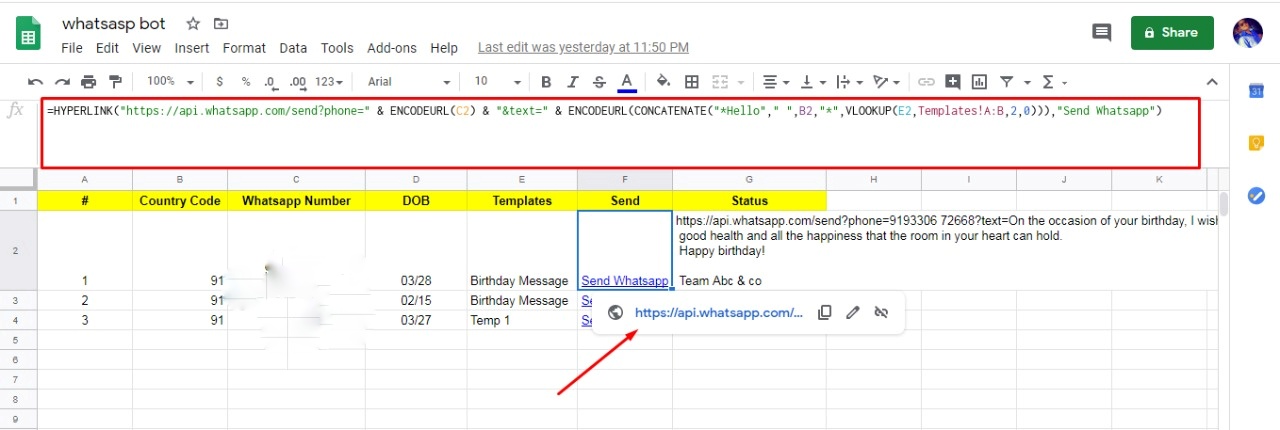Open the Arial font dropdown
The width and height of the screenshot is (1280, 430).
coord(408,82)
